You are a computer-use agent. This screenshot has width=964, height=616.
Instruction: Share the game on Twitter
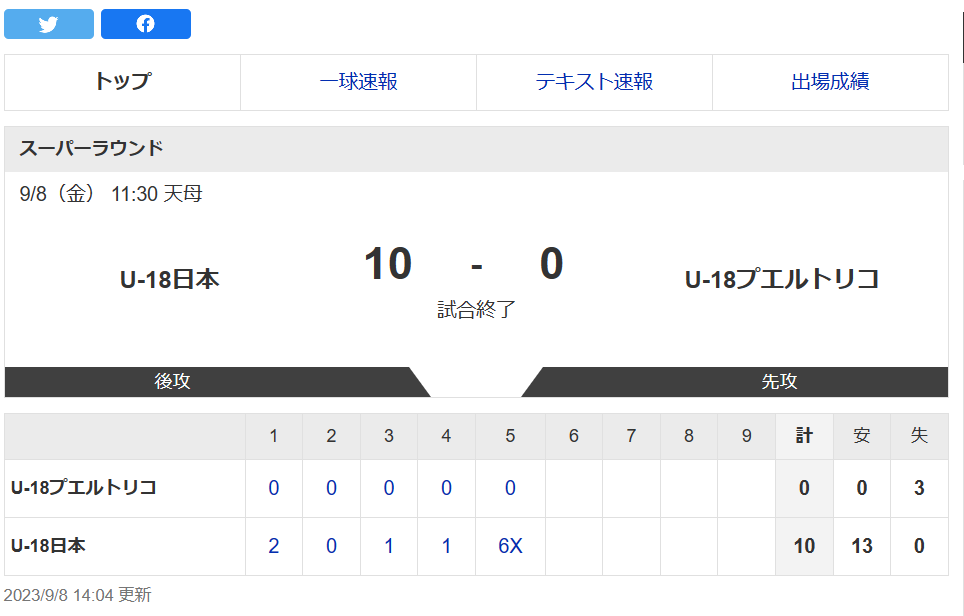pos(49,24)
